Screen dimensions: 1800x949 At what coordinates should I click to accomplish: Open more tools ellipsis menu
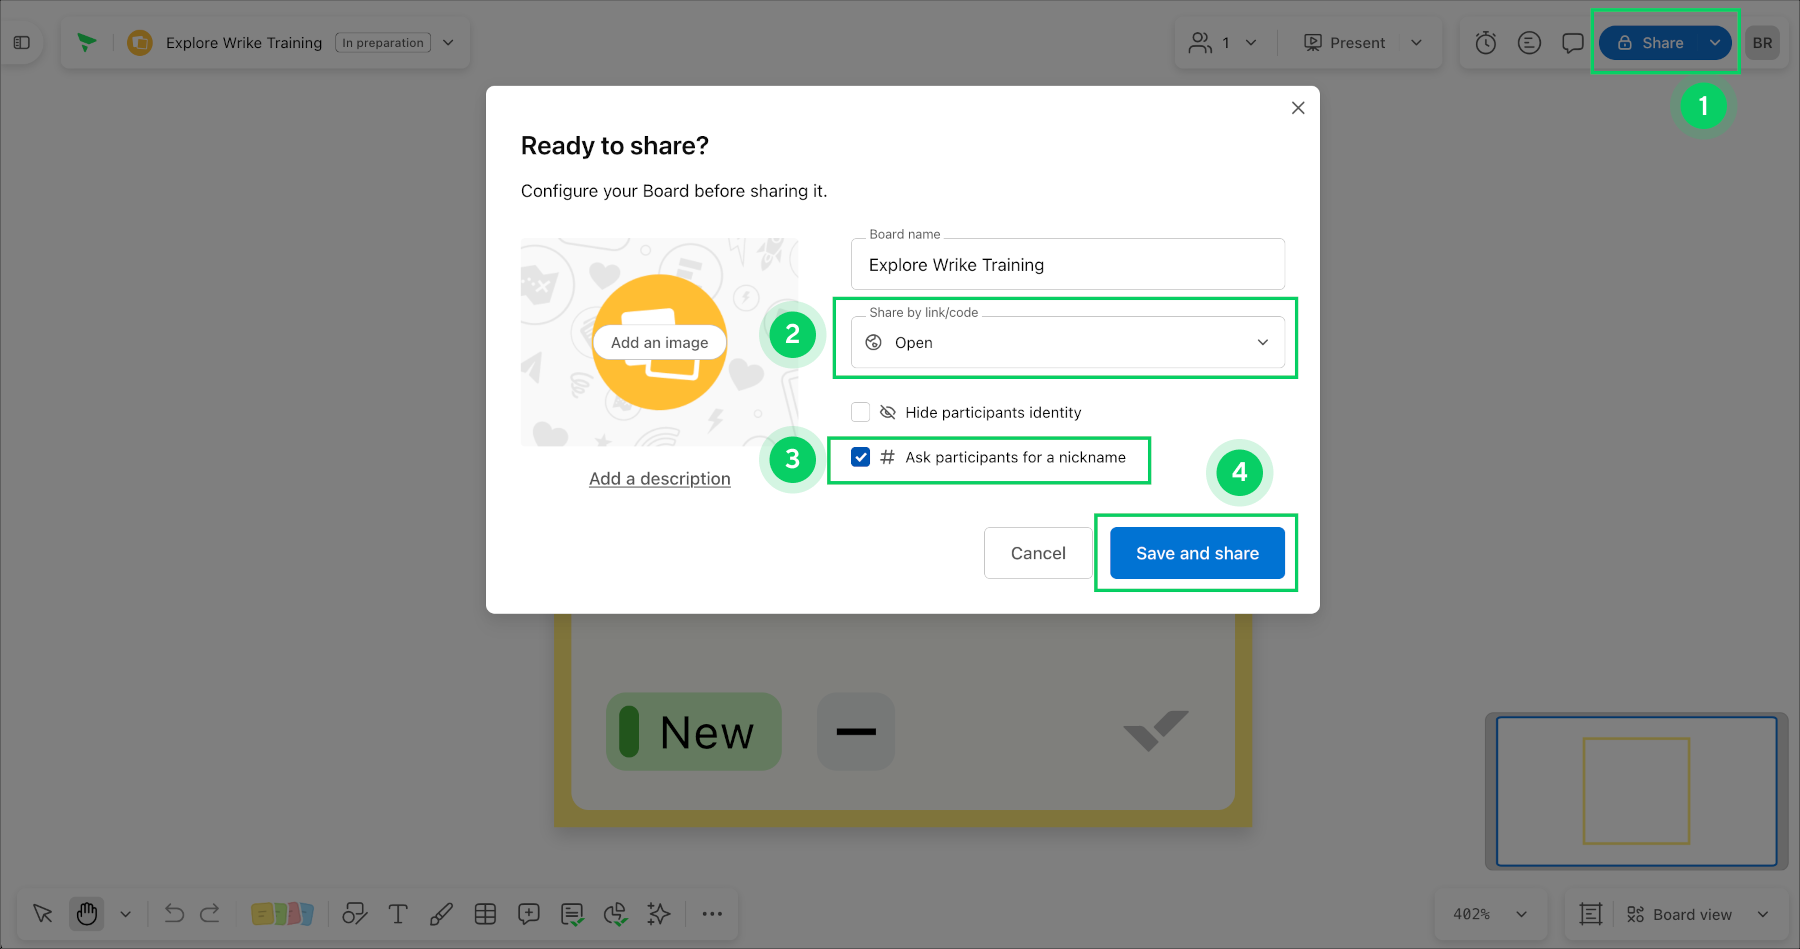coord(712,914)
